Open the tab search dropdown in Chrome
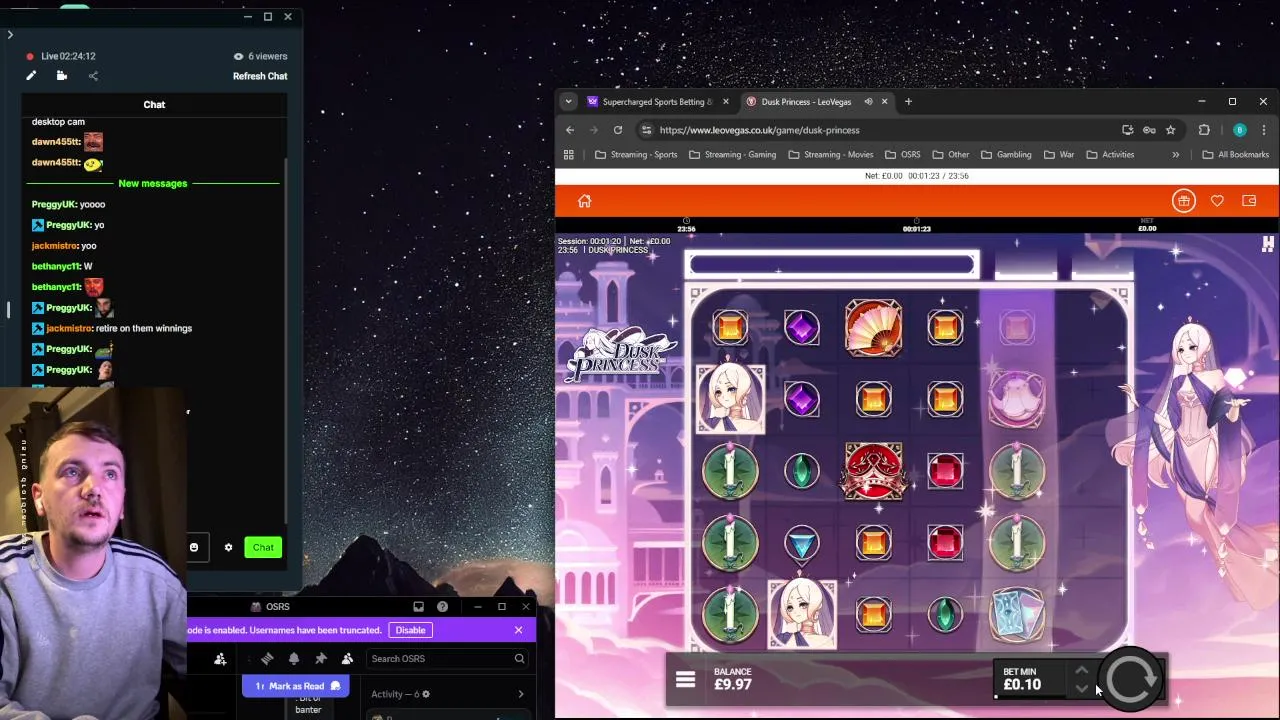The width and height of the screenshot is (1280, 720). tap(568, 102)
